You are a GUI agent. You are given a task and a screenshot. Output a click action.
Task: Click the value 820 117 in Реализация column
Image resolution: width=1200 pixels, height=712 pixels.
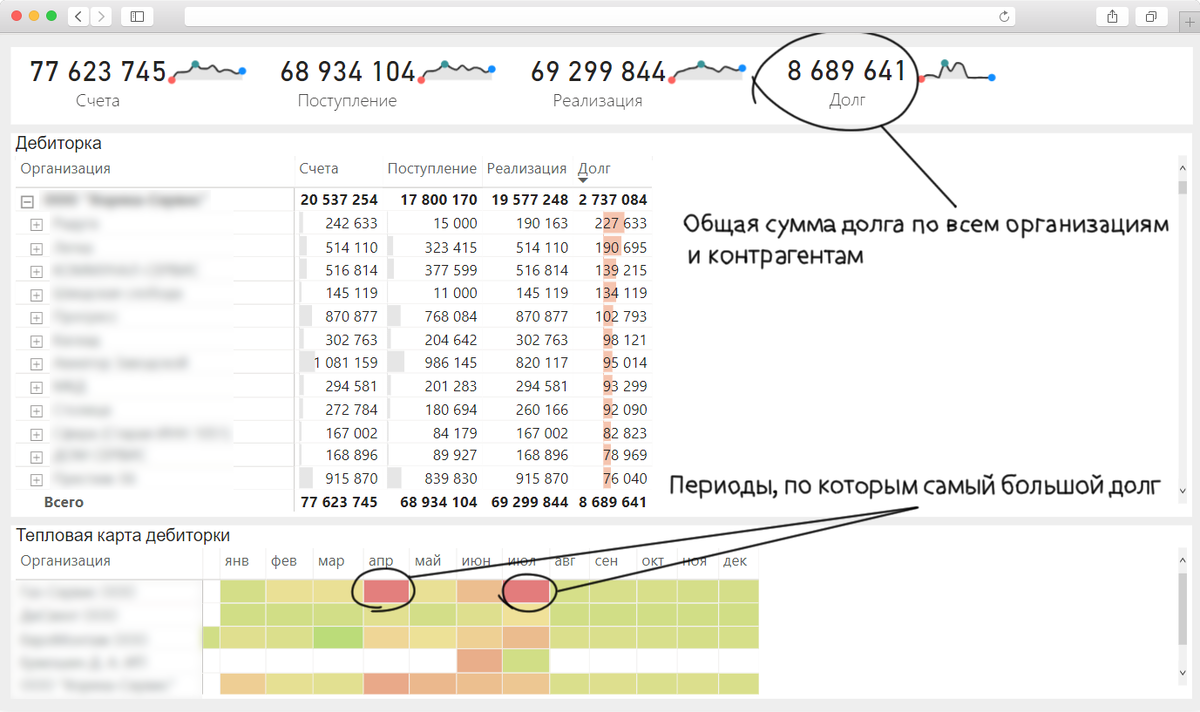(x=543, y=363)
